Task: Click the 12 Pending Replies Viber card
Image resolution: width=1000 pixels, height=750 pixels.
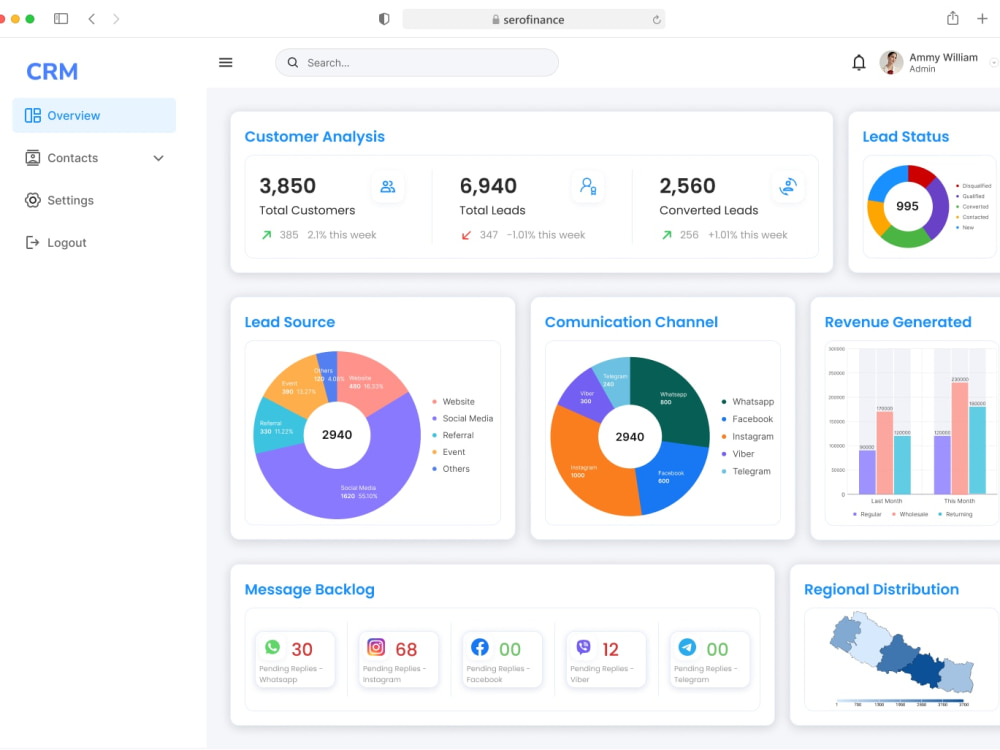Action: [x=606, y=659]
